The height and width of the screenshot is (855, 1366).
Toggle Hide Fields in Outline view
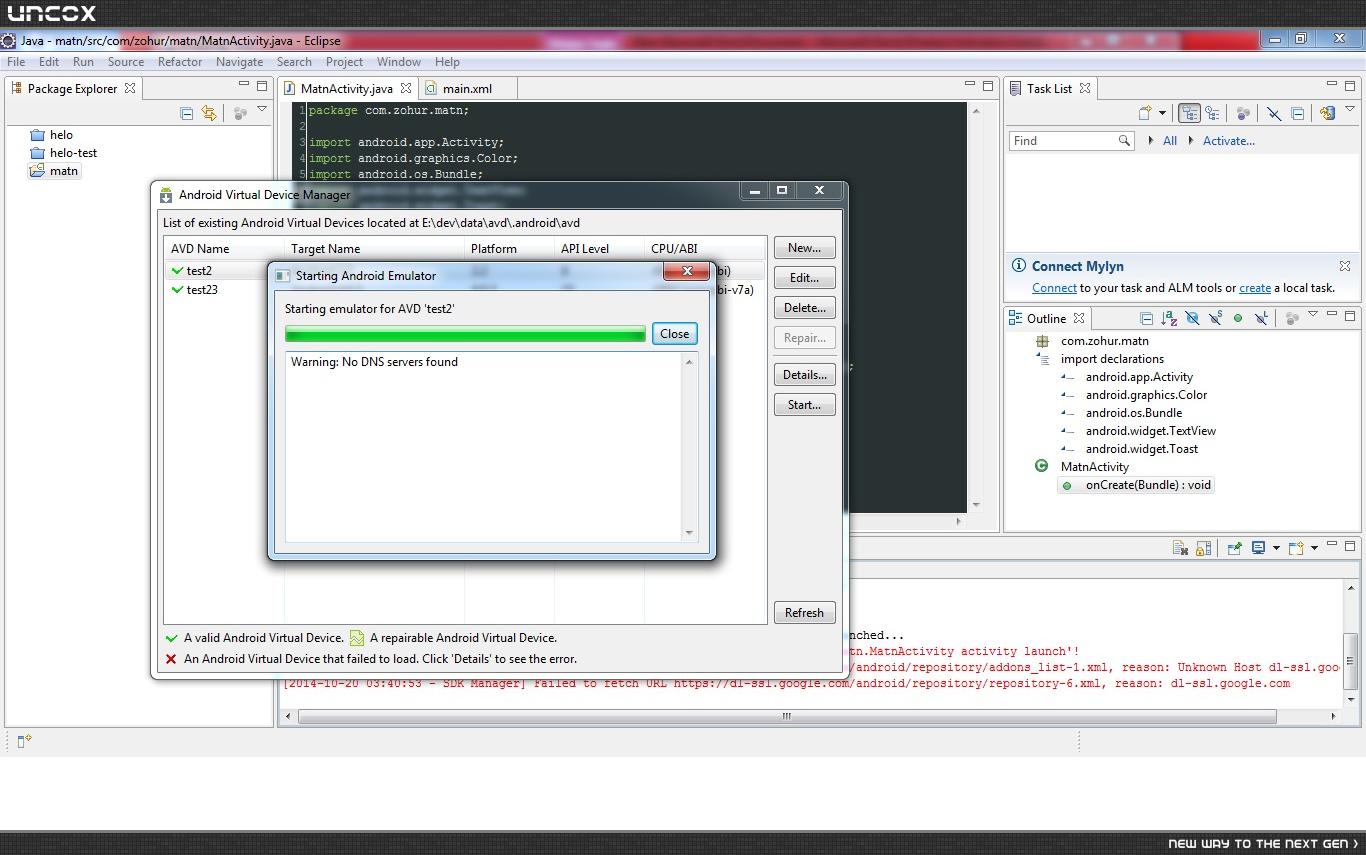tap(1192, 318)
